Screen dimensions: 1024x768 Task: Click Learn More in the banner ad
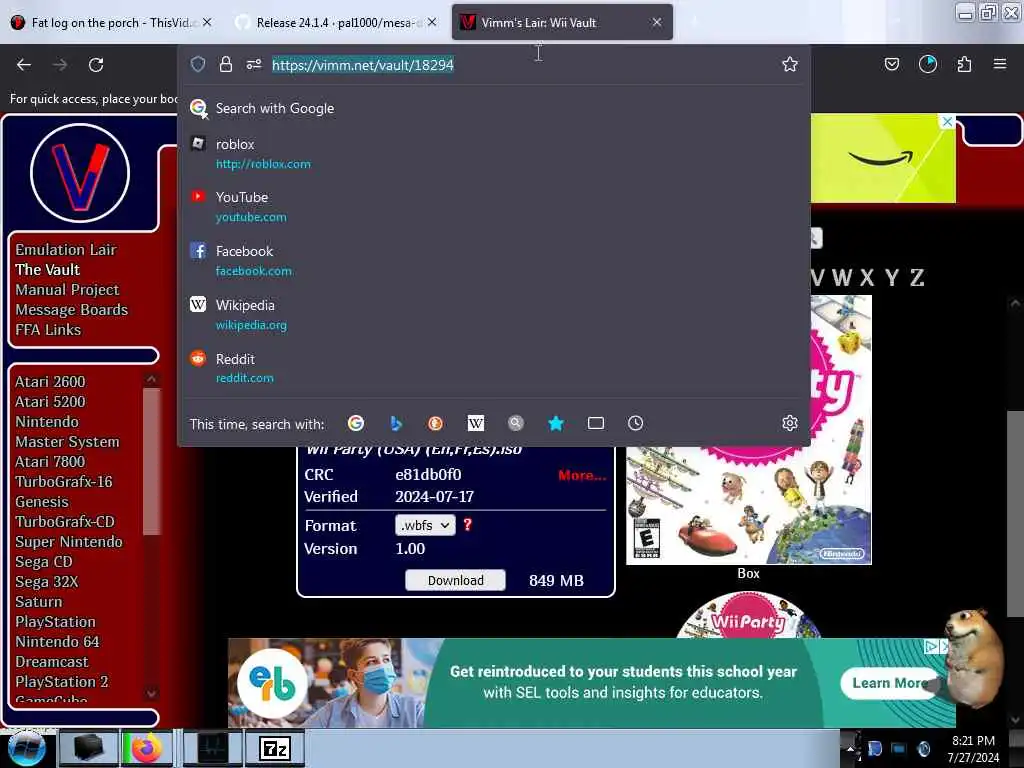(889, 683)
